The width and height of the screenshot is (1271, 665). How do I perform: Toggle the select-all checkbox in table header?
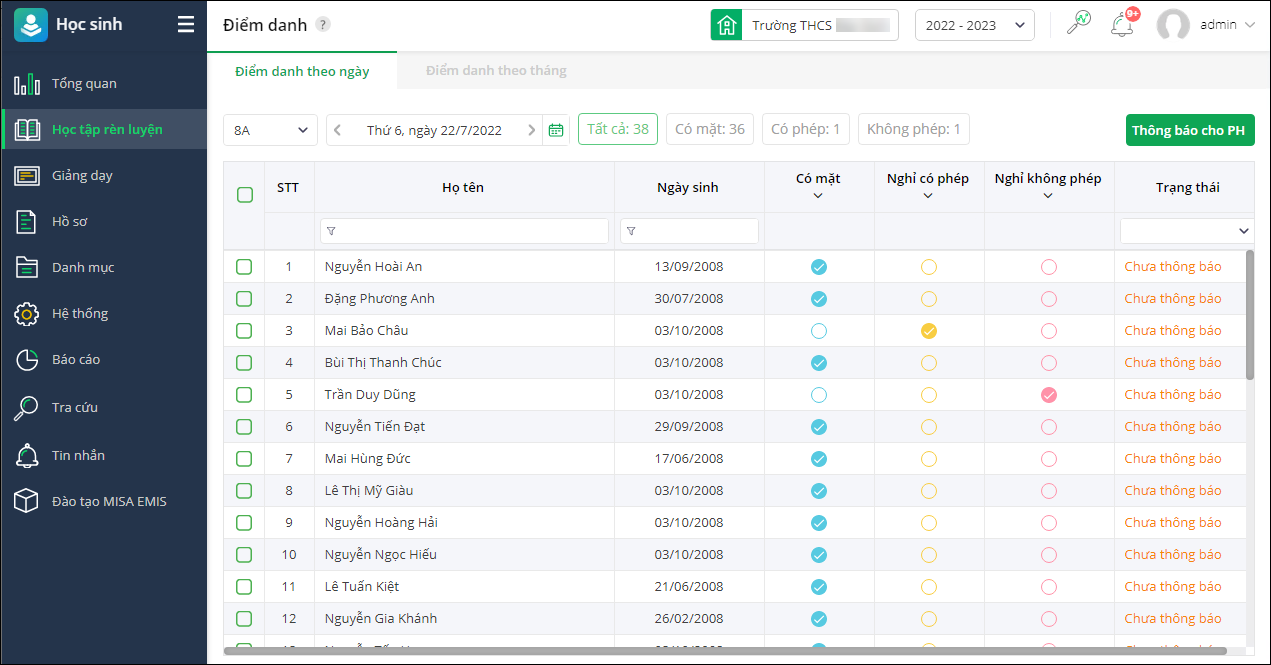click(245, 195)
